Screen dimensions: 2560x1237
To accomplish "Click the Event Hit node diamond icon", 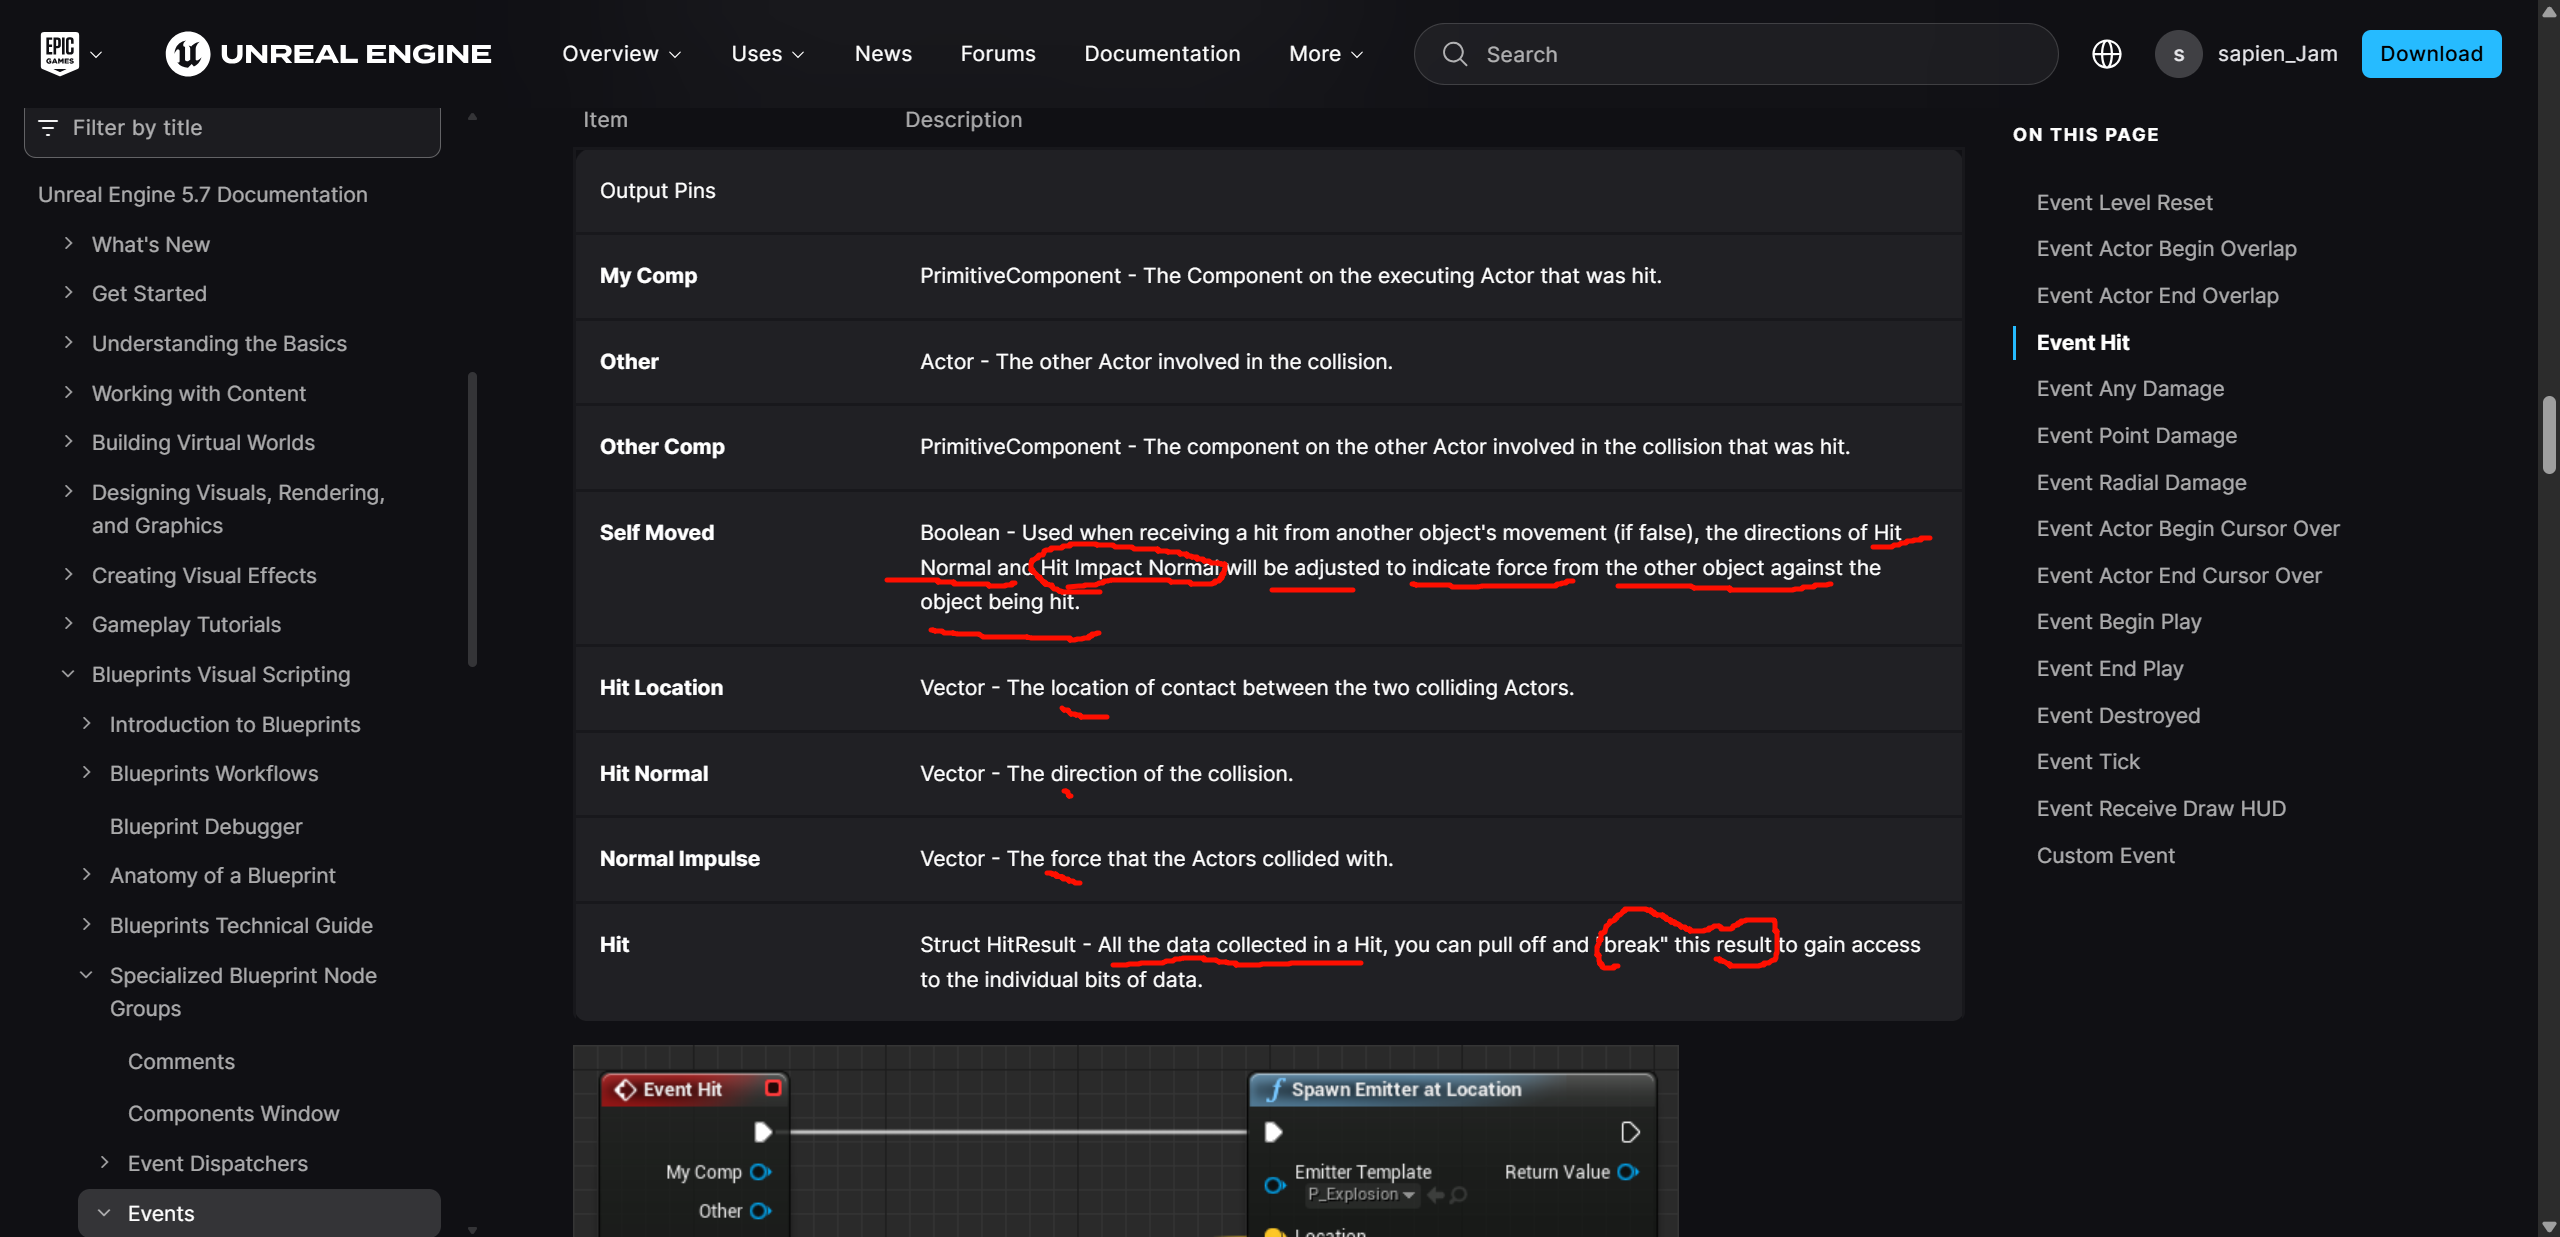I will (x=626, y=1089).
